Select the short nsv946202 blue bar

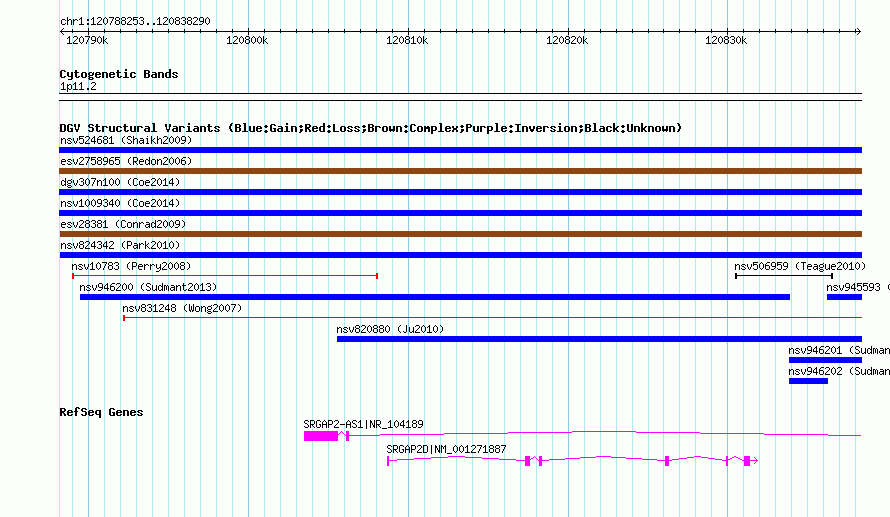coord(808,381)
